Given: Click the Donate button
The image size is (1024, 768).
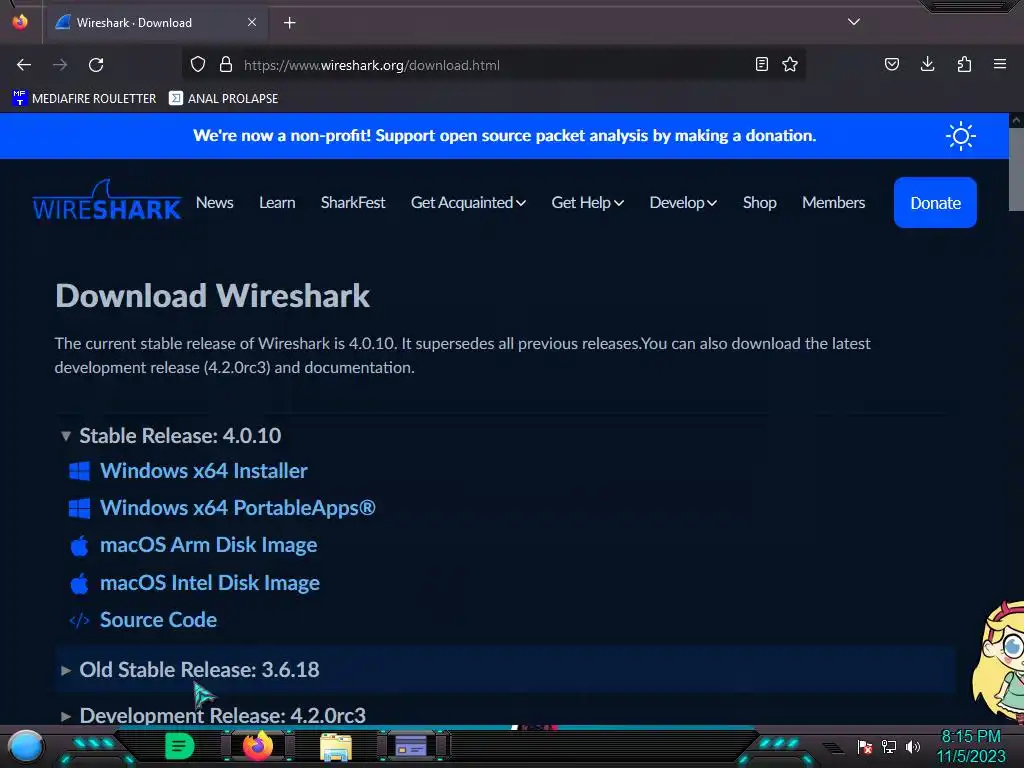Looking at the screenshot, I should (935, 202).
